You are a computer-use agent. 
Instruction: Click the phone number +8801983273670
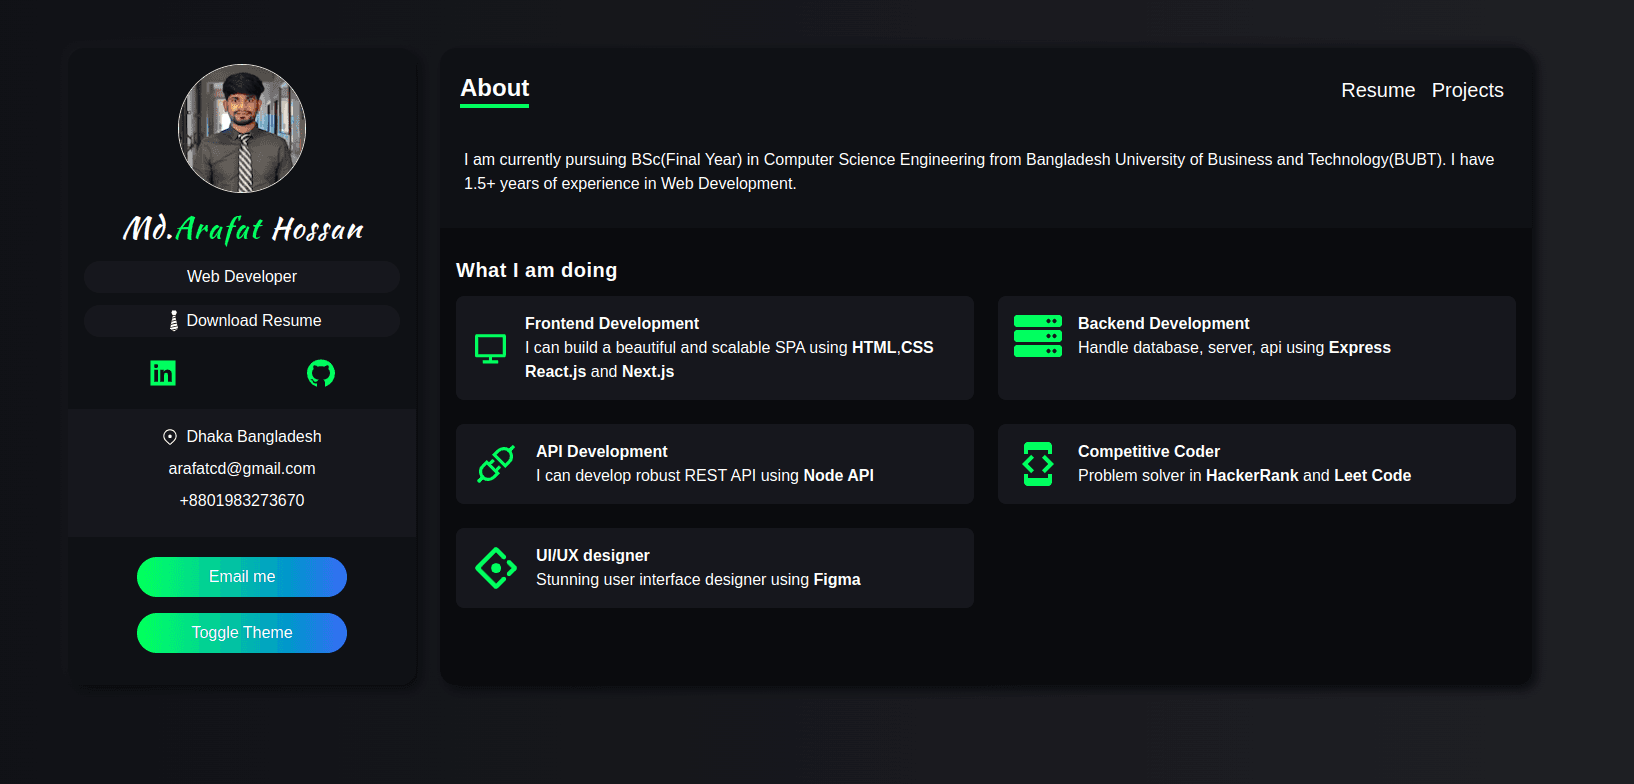(242, 501)
